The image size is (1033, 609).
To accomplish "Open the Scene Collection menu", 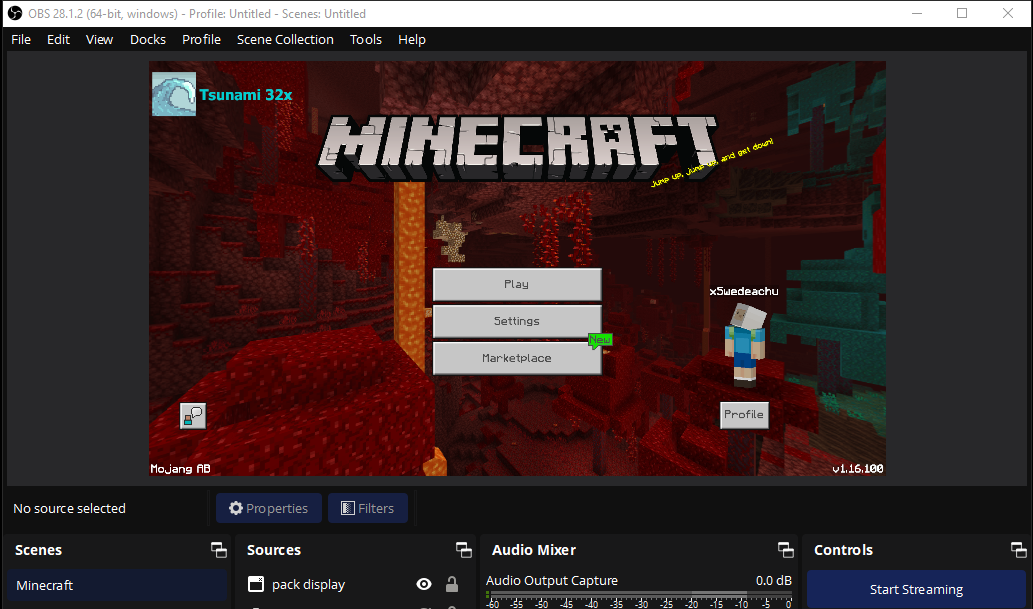I will (284, 39).
